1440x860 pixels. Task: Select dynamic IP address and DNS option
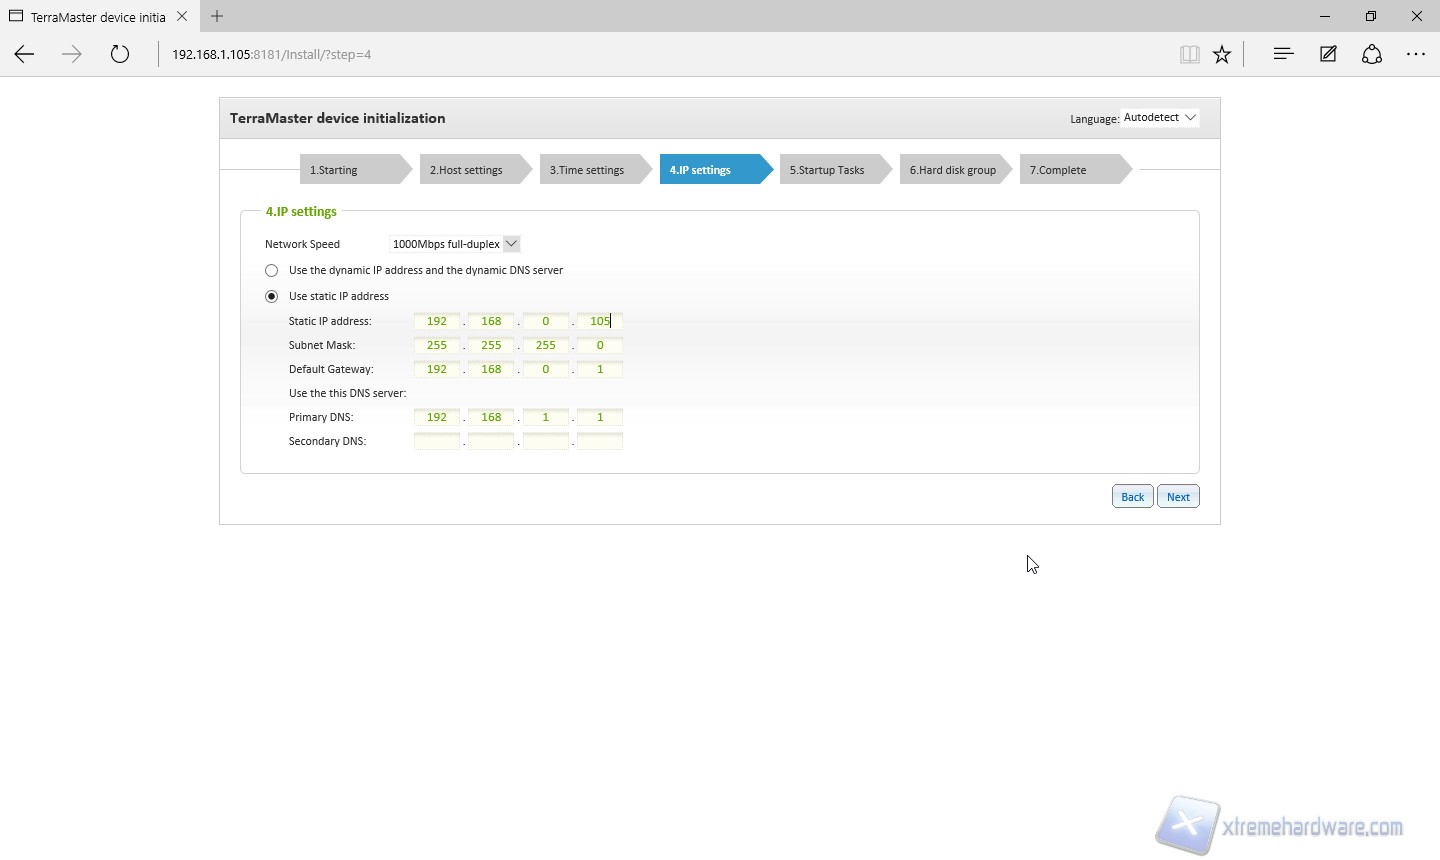271,270
